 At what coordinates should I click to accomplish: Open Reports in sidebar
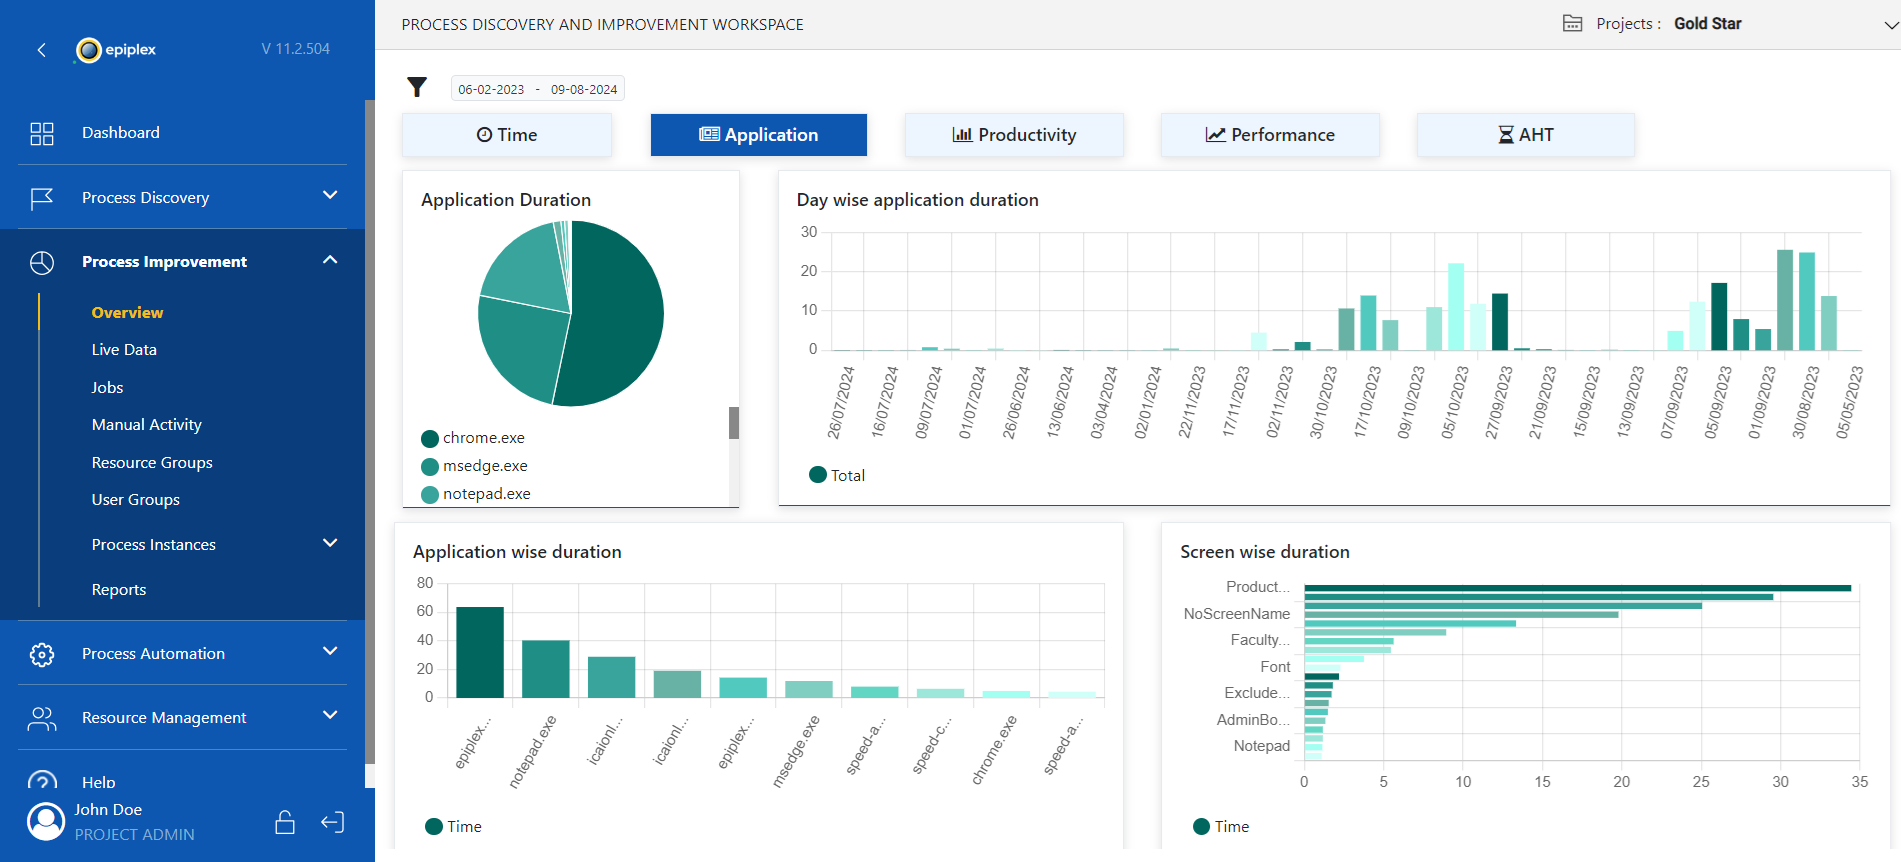tap(119, 590)
